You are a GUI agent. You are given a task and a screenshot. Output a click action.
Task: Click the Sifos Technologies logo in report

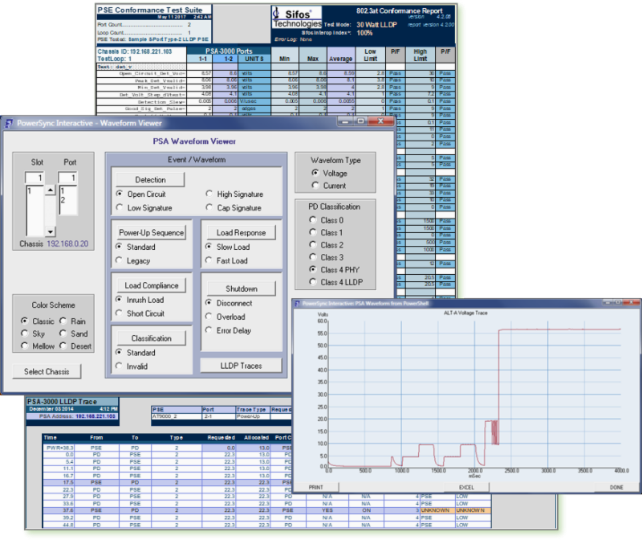point(297,17)
